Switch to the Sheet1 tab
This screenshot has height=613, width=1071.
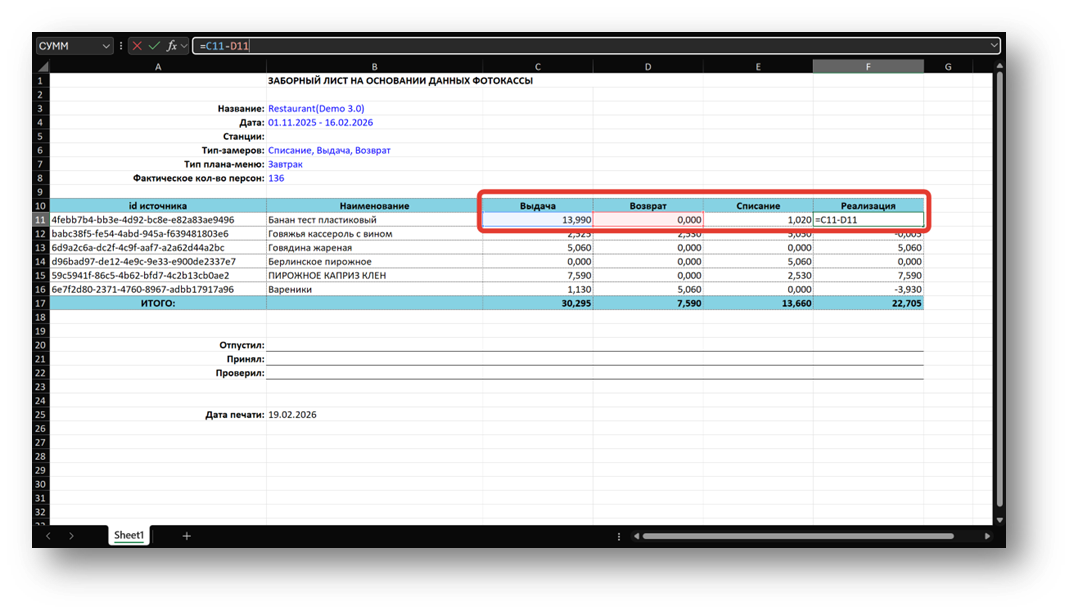click(129, 535)
